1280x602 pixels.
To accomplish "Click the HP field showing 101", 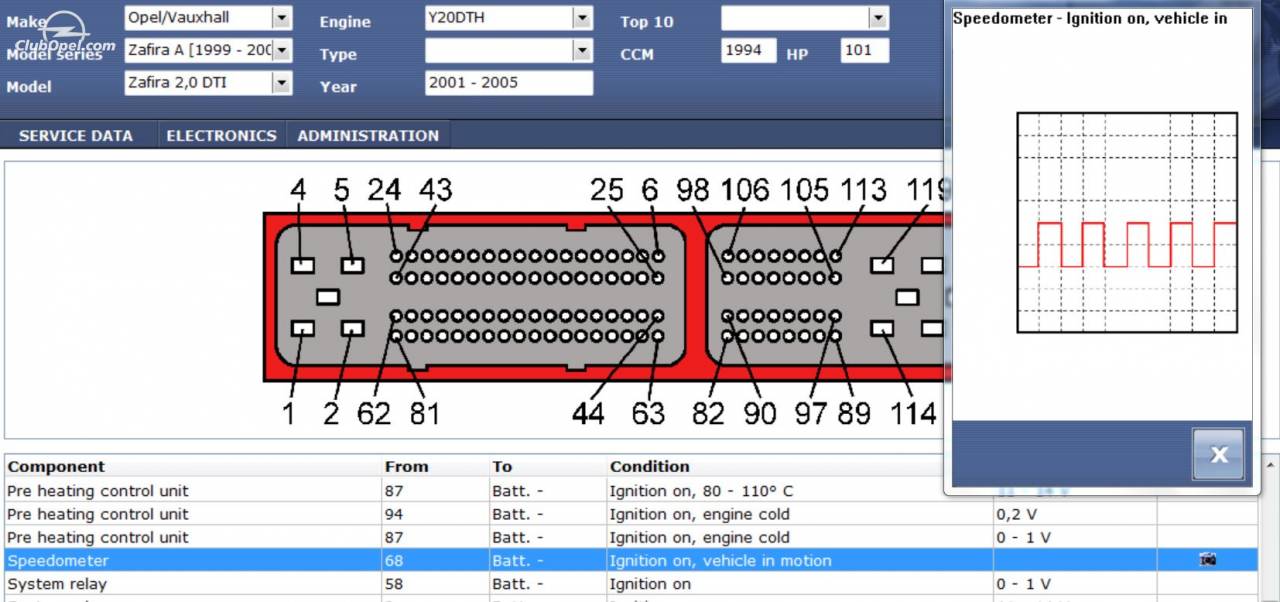I will [864, 50].
